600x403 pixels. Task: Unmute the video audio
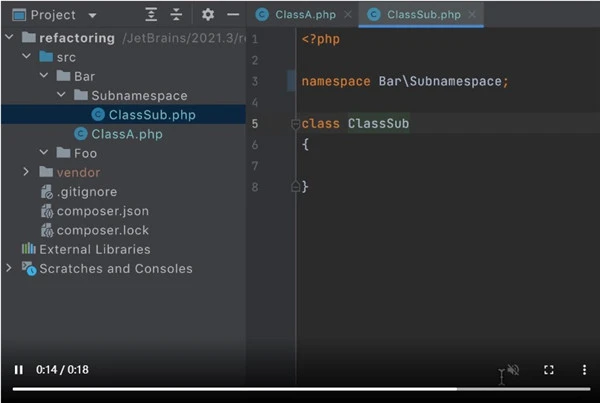pos(514,370)
